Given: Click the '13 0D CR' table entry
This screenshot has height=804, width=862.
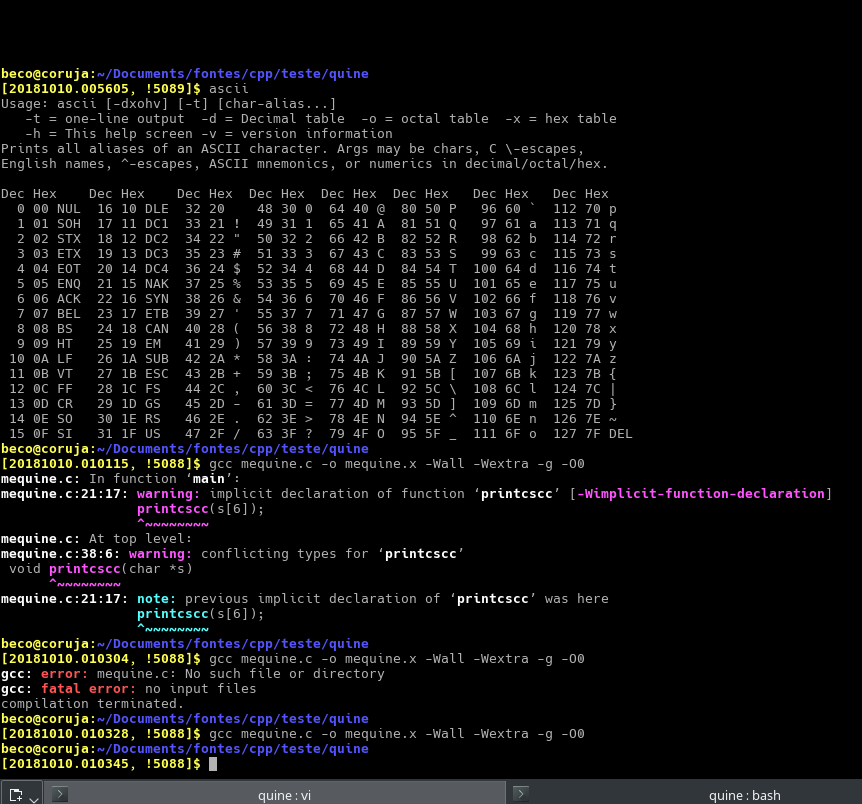Looking at the screenshot, I should [x=41, y=404].
